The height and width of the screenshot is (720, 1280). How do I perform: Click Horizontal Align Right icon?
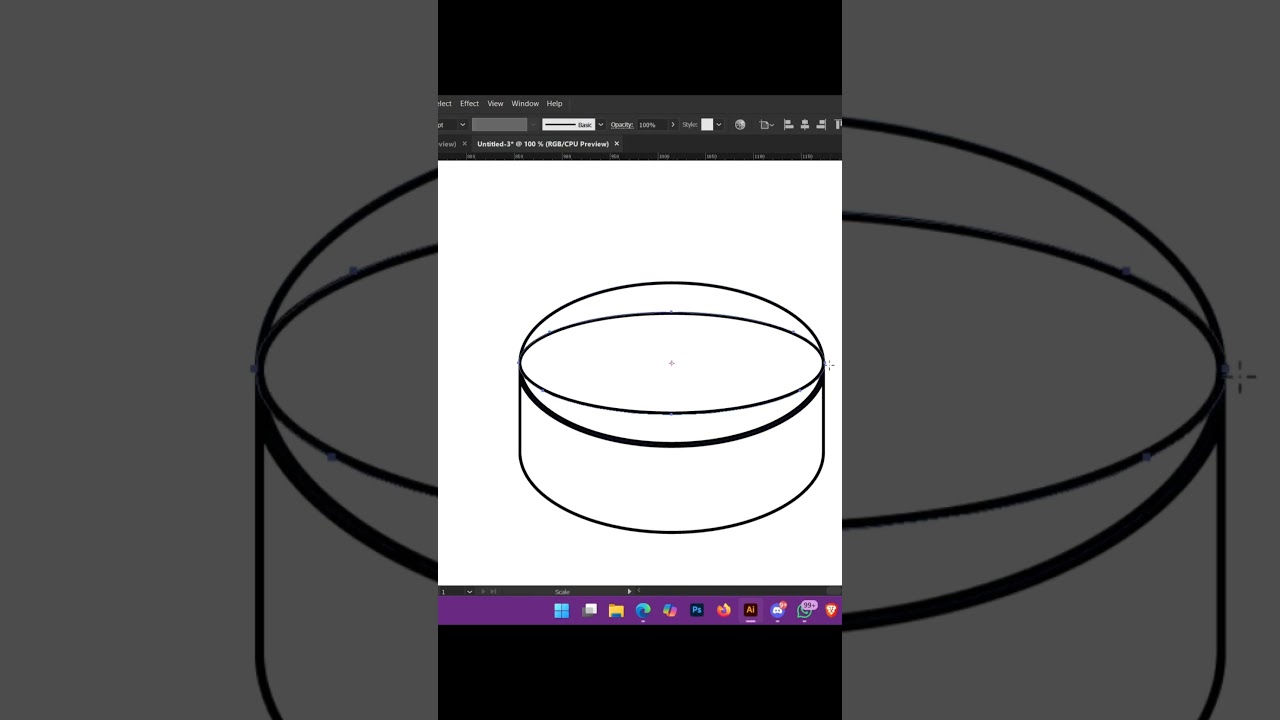(x=821, y=125)
